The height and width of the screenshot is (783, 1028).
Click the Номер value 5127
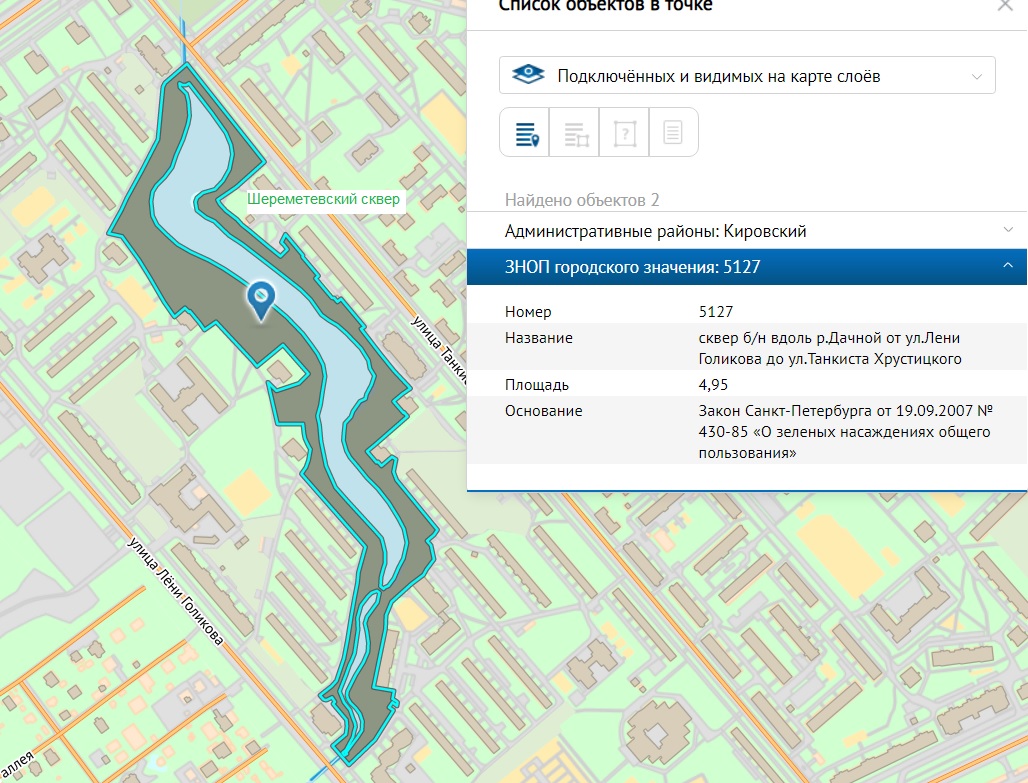point(716,312)
